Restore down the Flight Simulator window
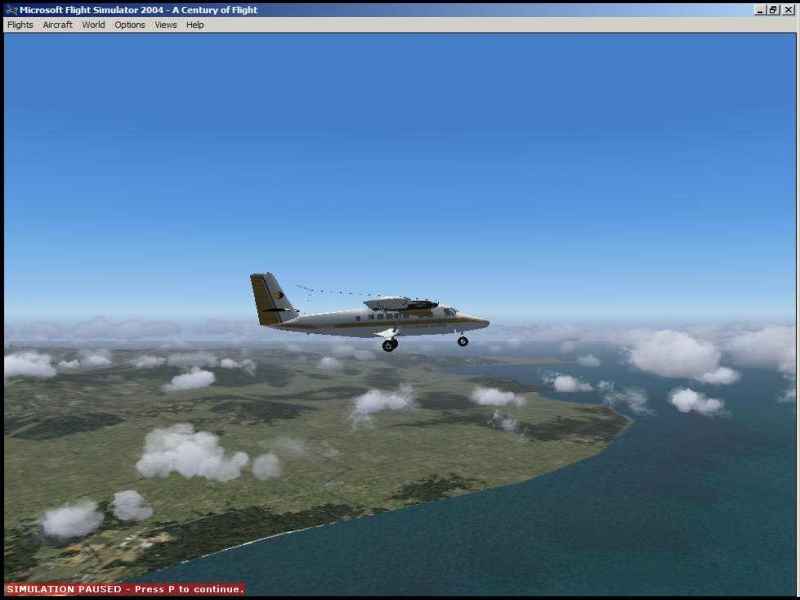Viewport: 800px width, 600px height. click(773, 10)
